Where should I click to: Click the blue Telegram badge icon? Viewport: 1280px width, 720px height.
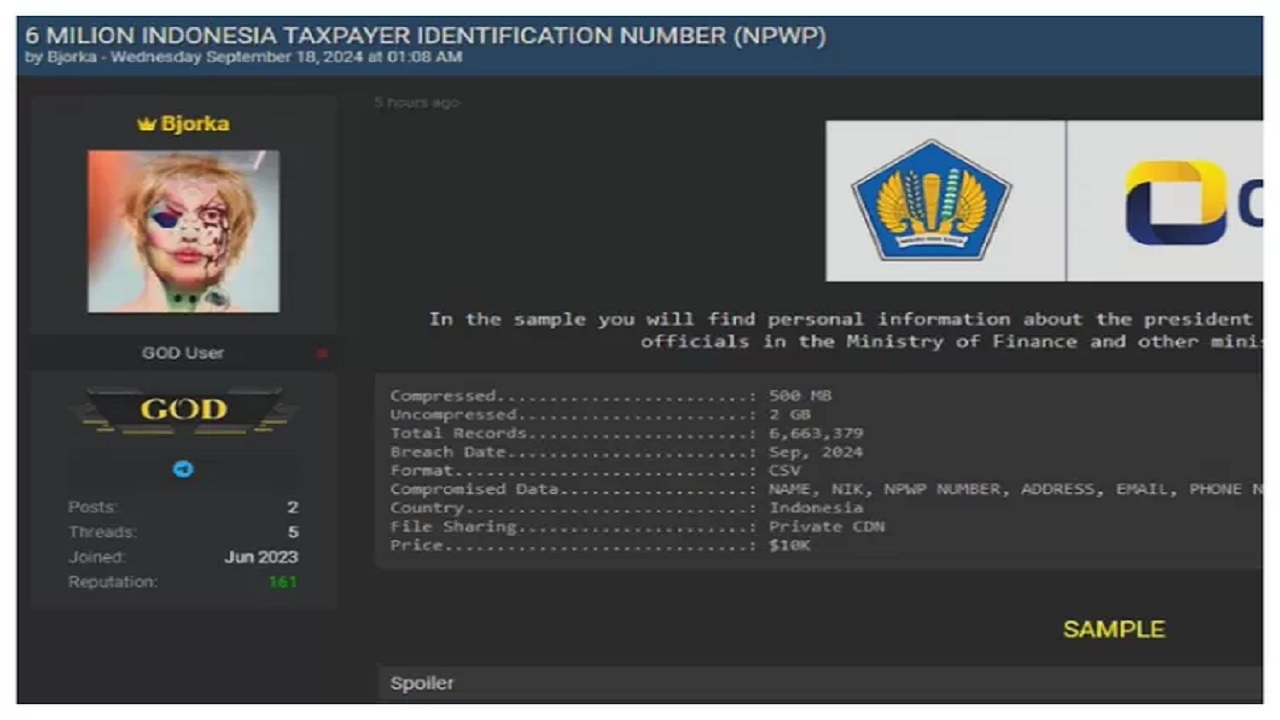pyautogui.click(x=183, y=468)
